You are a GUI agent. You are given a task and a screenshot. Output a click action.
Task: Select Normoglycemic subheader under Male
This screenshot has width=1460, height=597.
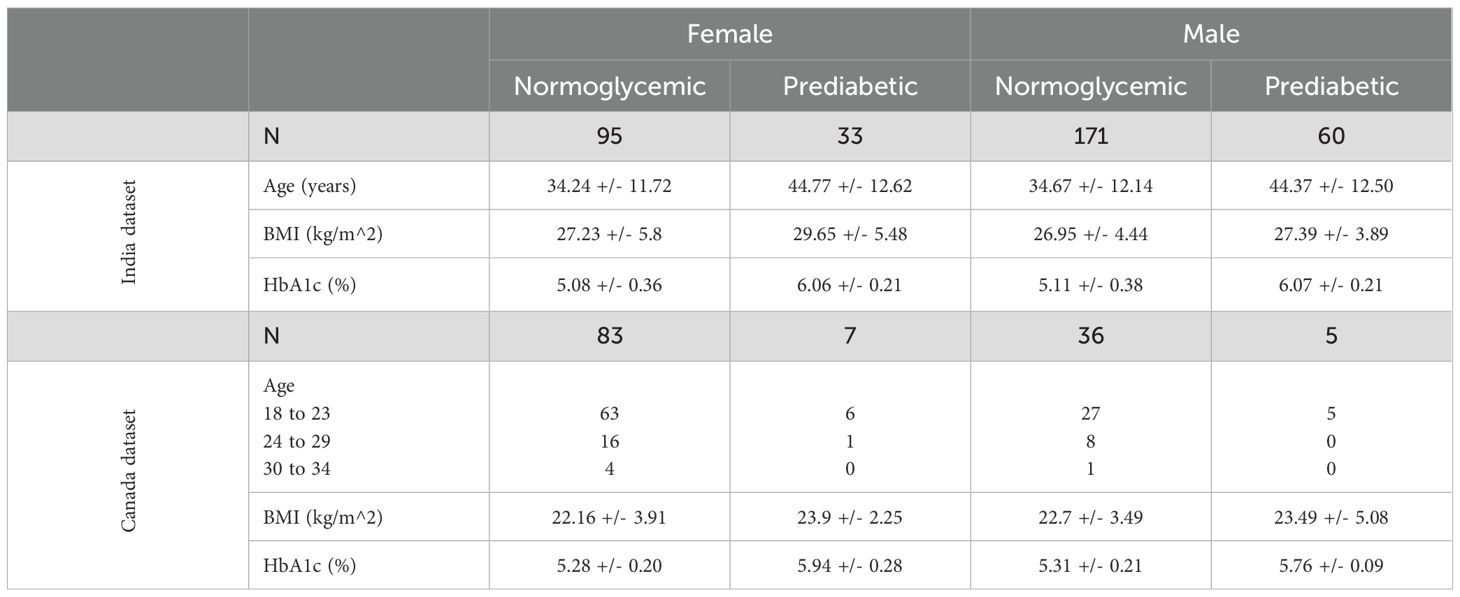click(1090, 87)
